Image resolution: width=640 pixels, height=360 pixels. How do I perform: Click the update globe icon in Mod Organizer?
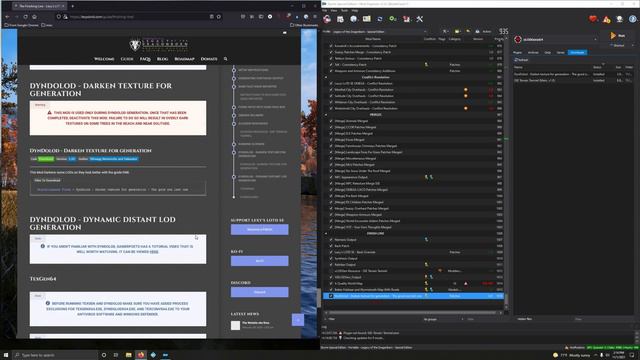(620, 19)
